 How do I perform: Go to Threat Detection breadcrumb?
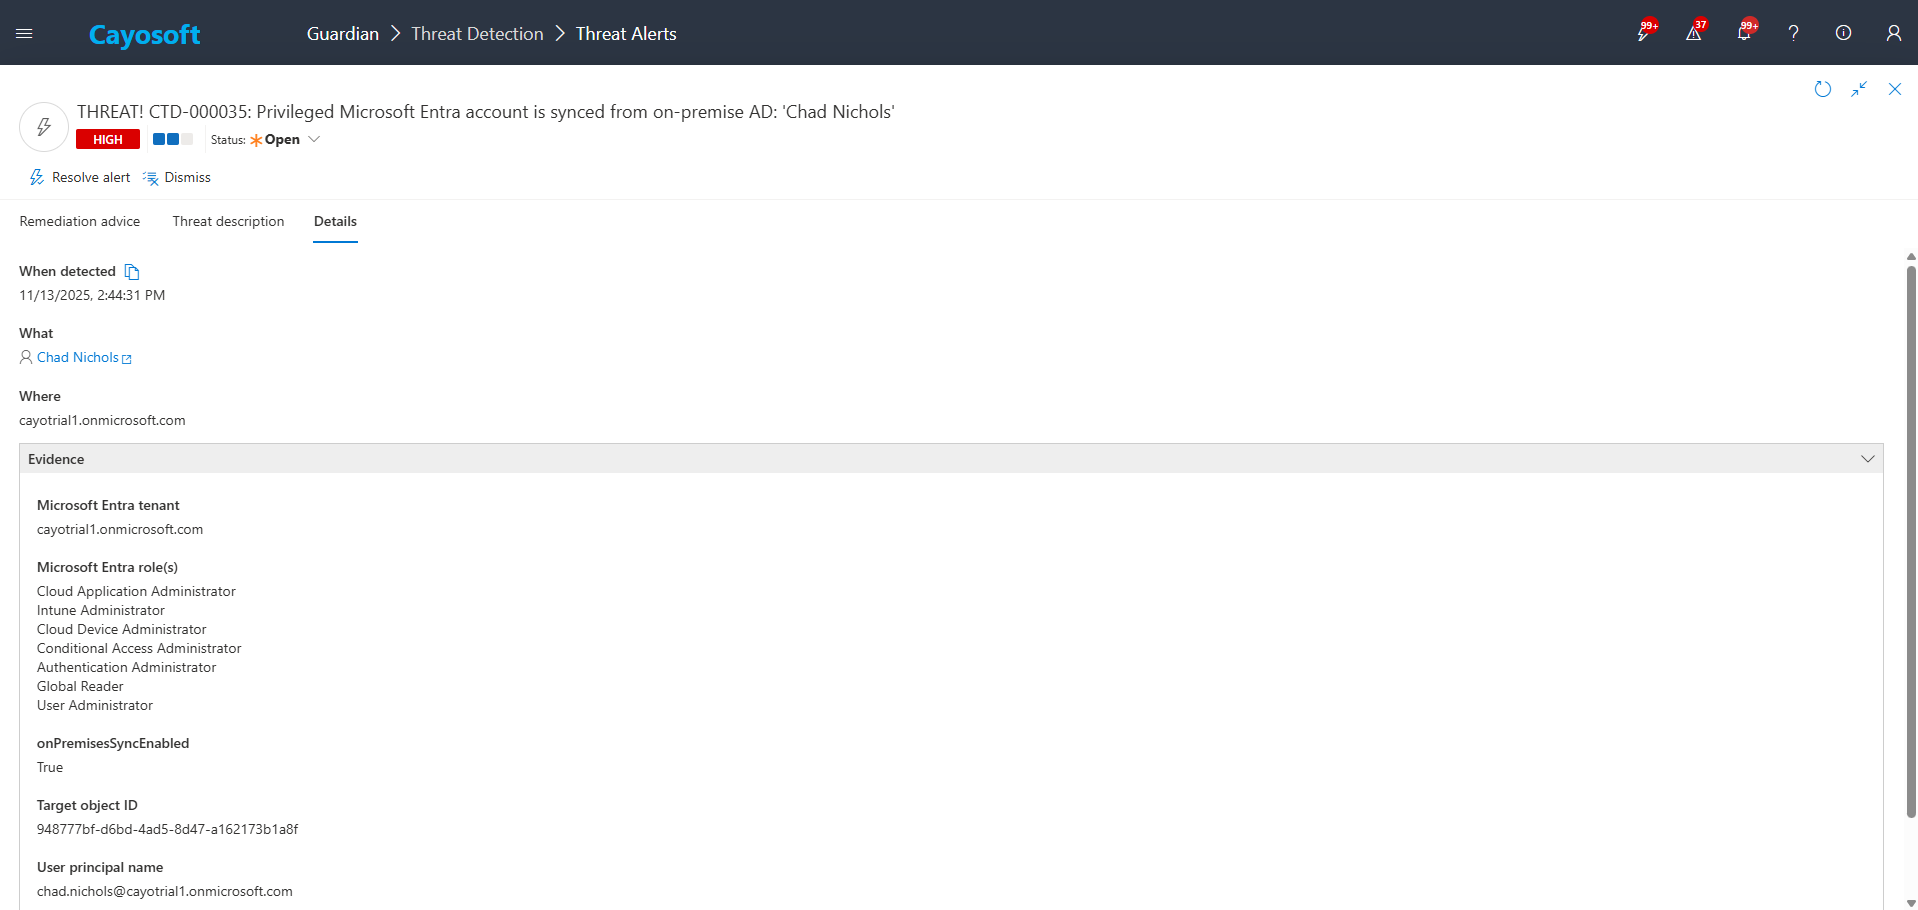tap(477, 34)
